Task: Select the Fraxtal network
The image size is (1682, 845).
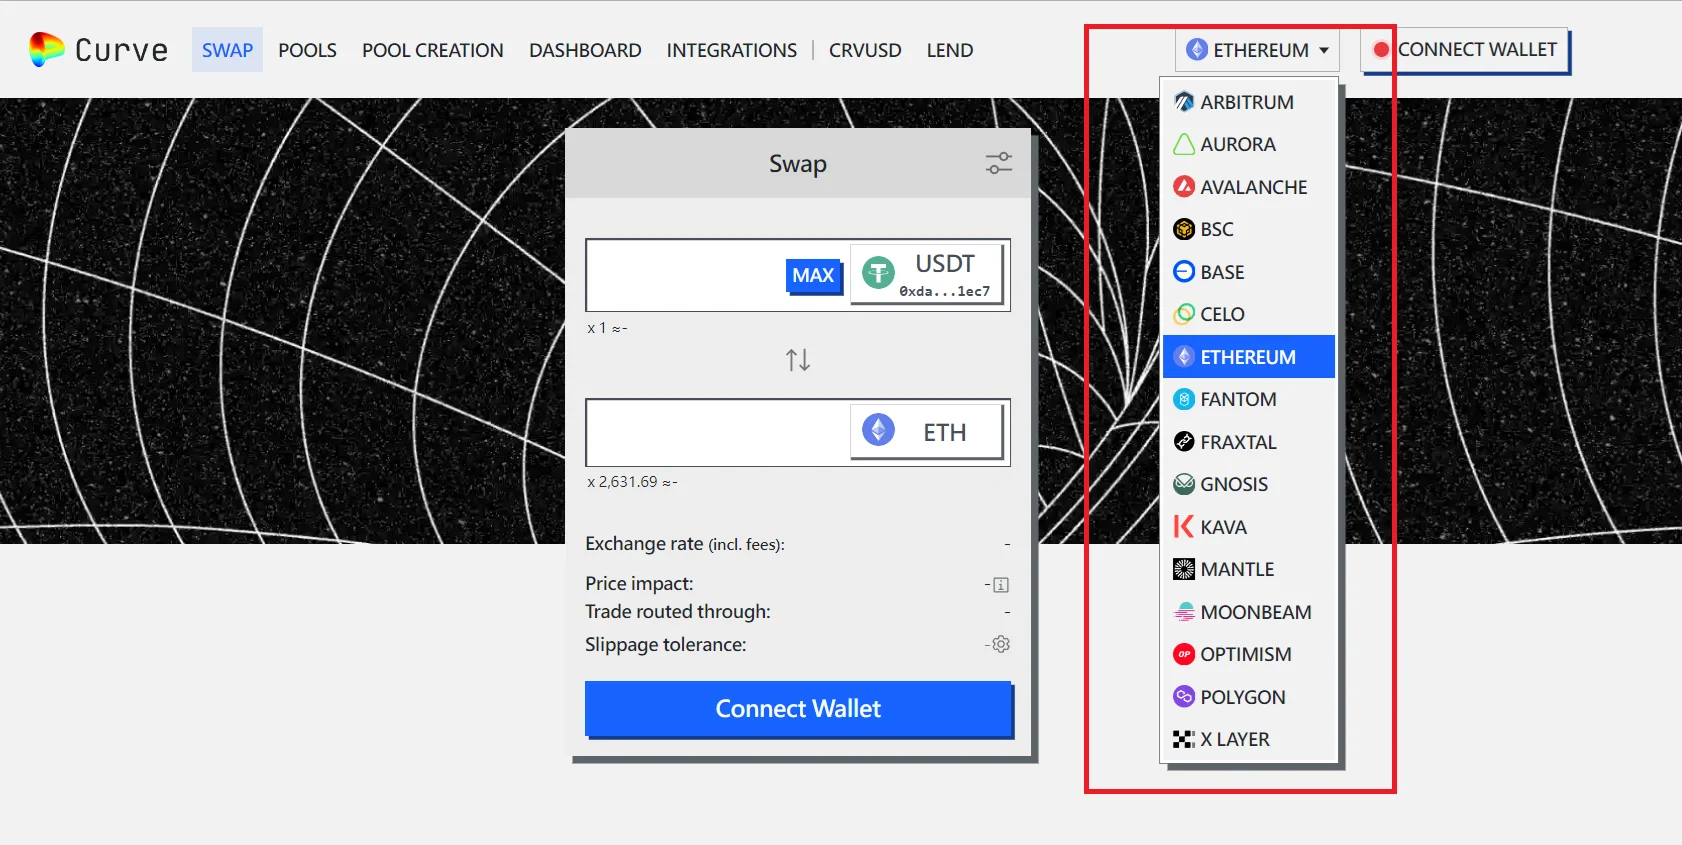Action: pyautogui.click(x=1249, y=442)
